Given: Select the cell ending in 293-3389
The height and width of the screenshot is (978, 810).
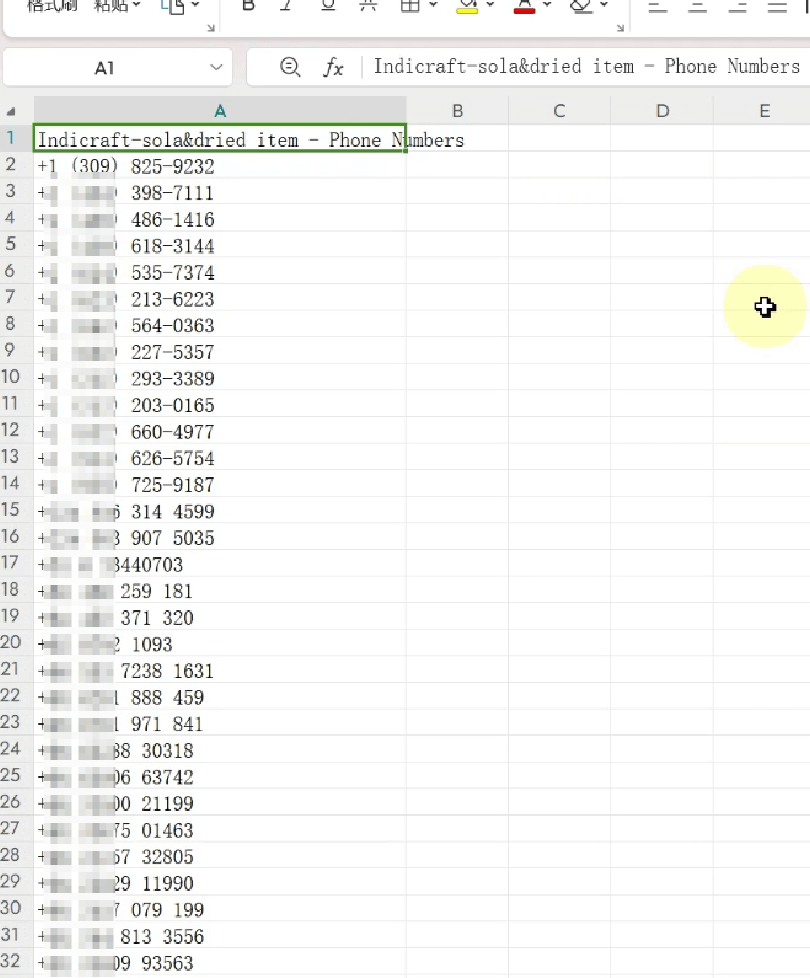Looking at the screenshot, I should click(219, 378).
